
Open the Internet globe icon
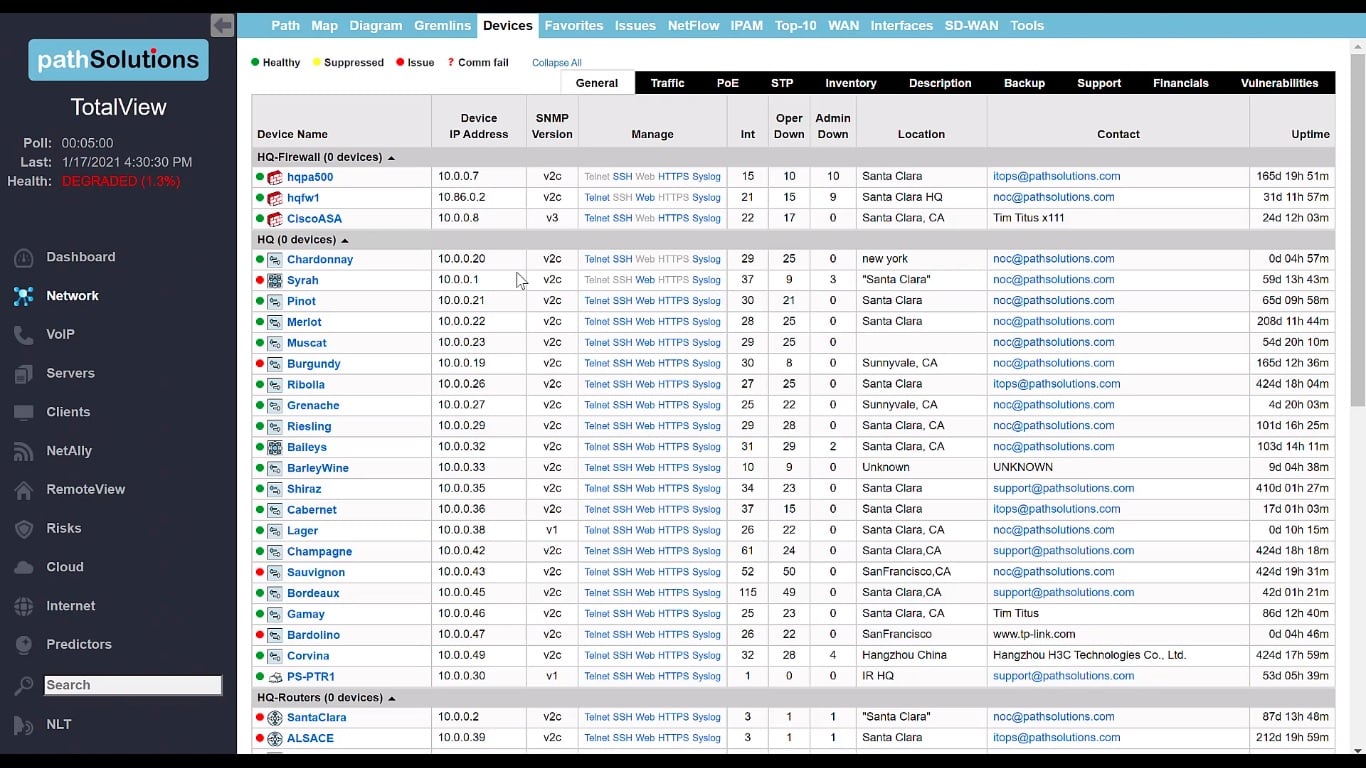(24, 606)
